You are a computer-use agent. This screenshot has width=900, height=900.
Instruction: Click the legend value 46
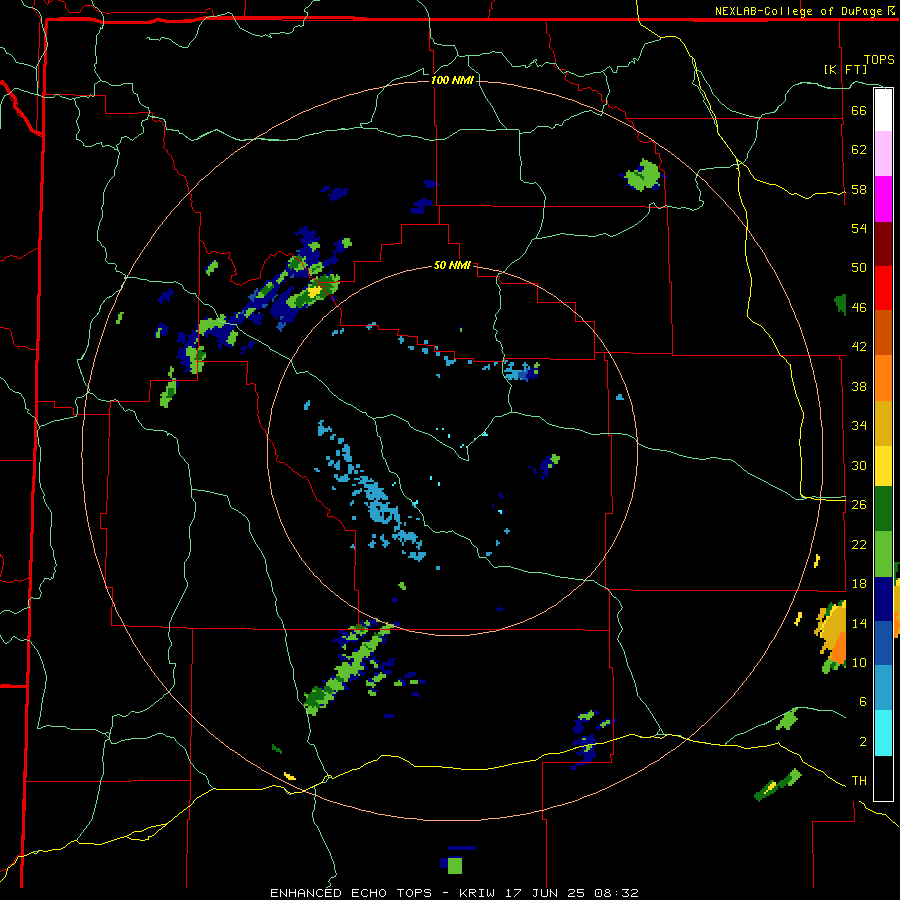coord(859,307)
